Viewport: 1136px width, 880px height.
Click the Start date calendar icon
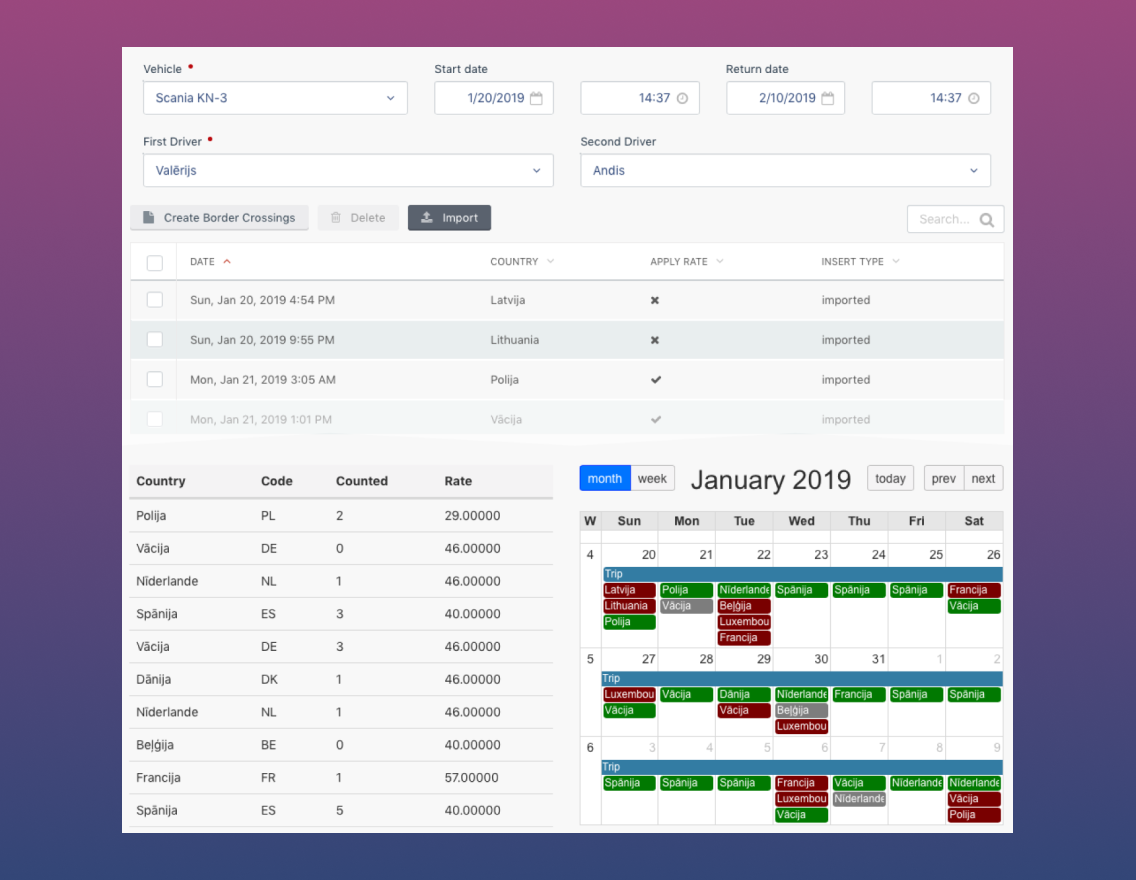536,99
